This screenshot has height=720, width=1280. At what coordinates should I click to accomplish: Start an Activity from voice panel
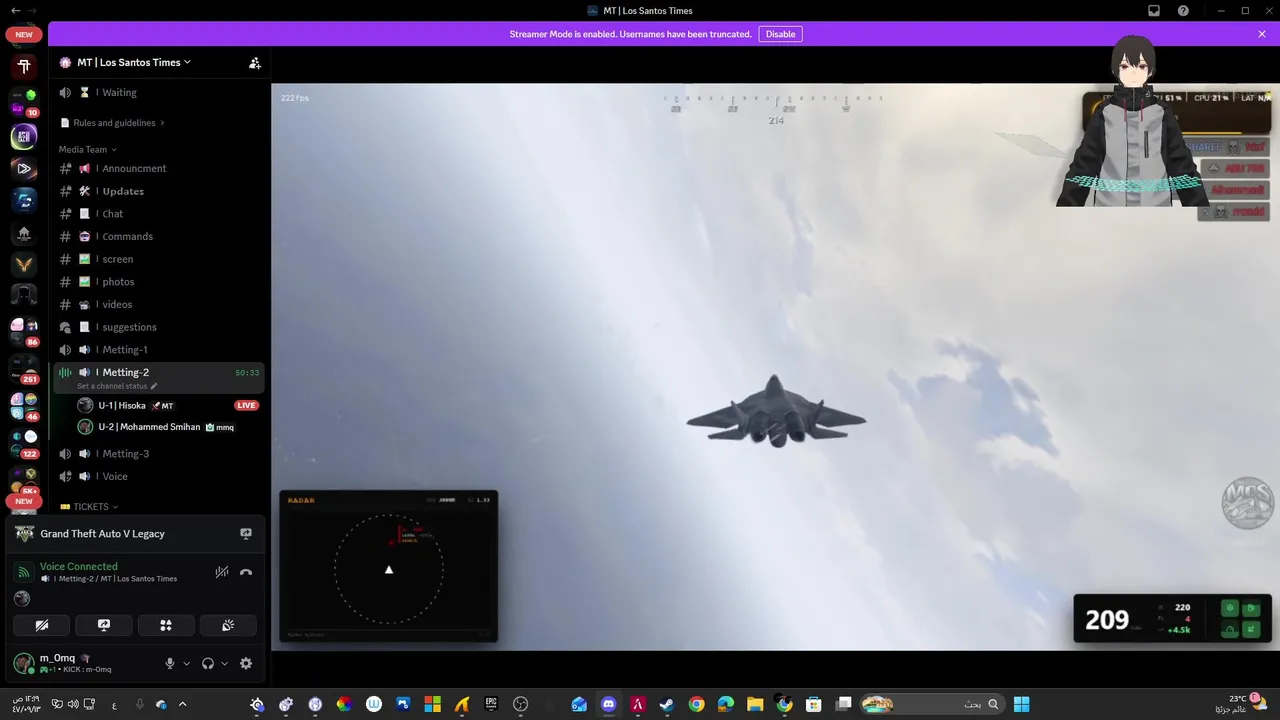(166, 625)
